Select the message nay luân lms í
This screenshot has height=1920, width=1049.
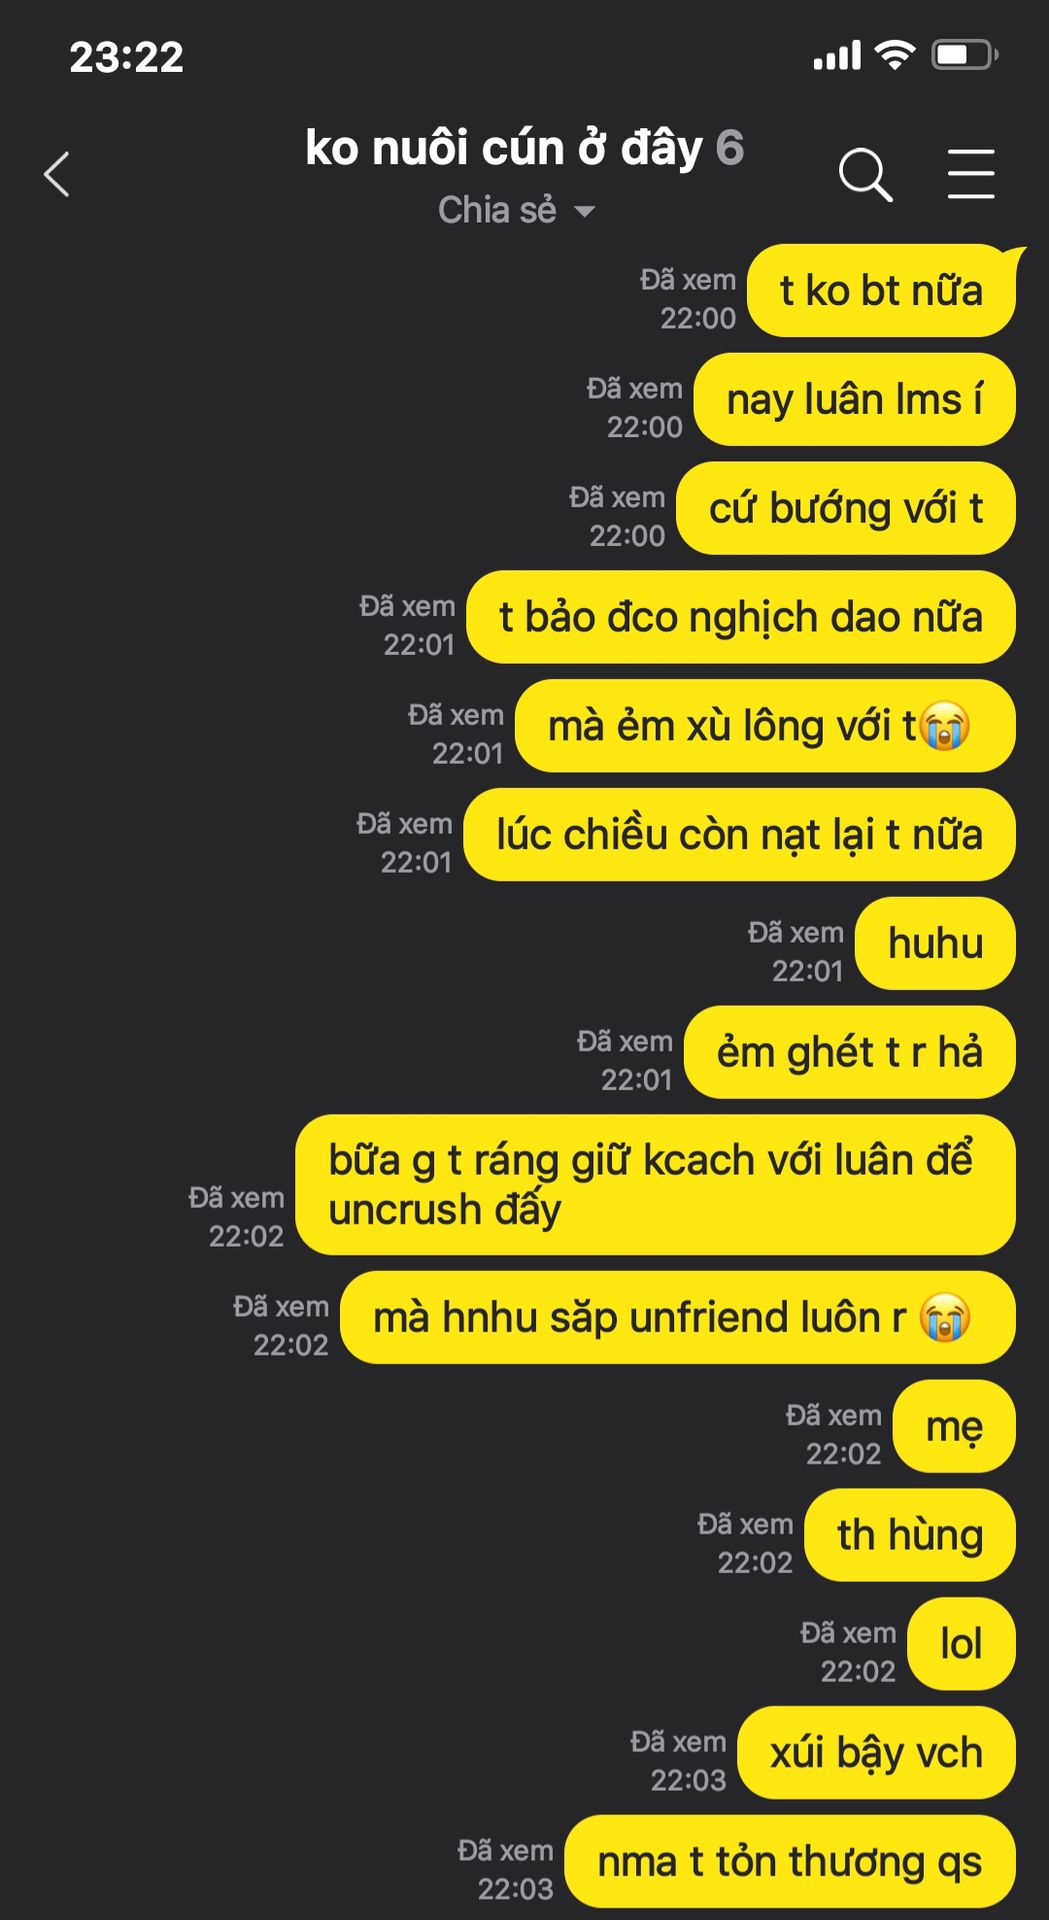click(x=854, y=400)
